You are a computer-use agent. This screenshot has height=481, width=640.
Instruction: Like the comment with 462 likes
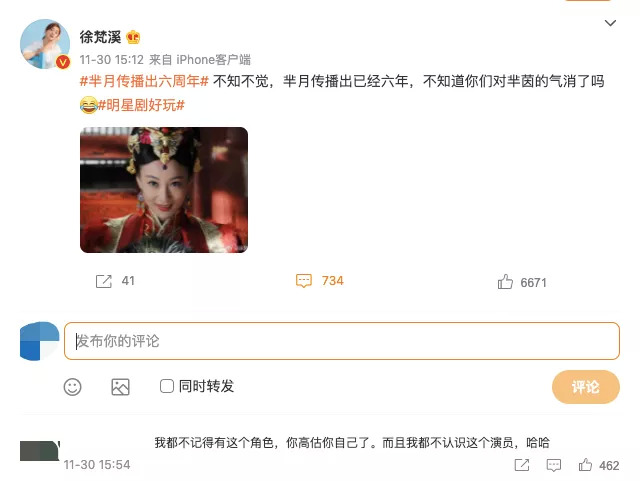pos(585,465)
